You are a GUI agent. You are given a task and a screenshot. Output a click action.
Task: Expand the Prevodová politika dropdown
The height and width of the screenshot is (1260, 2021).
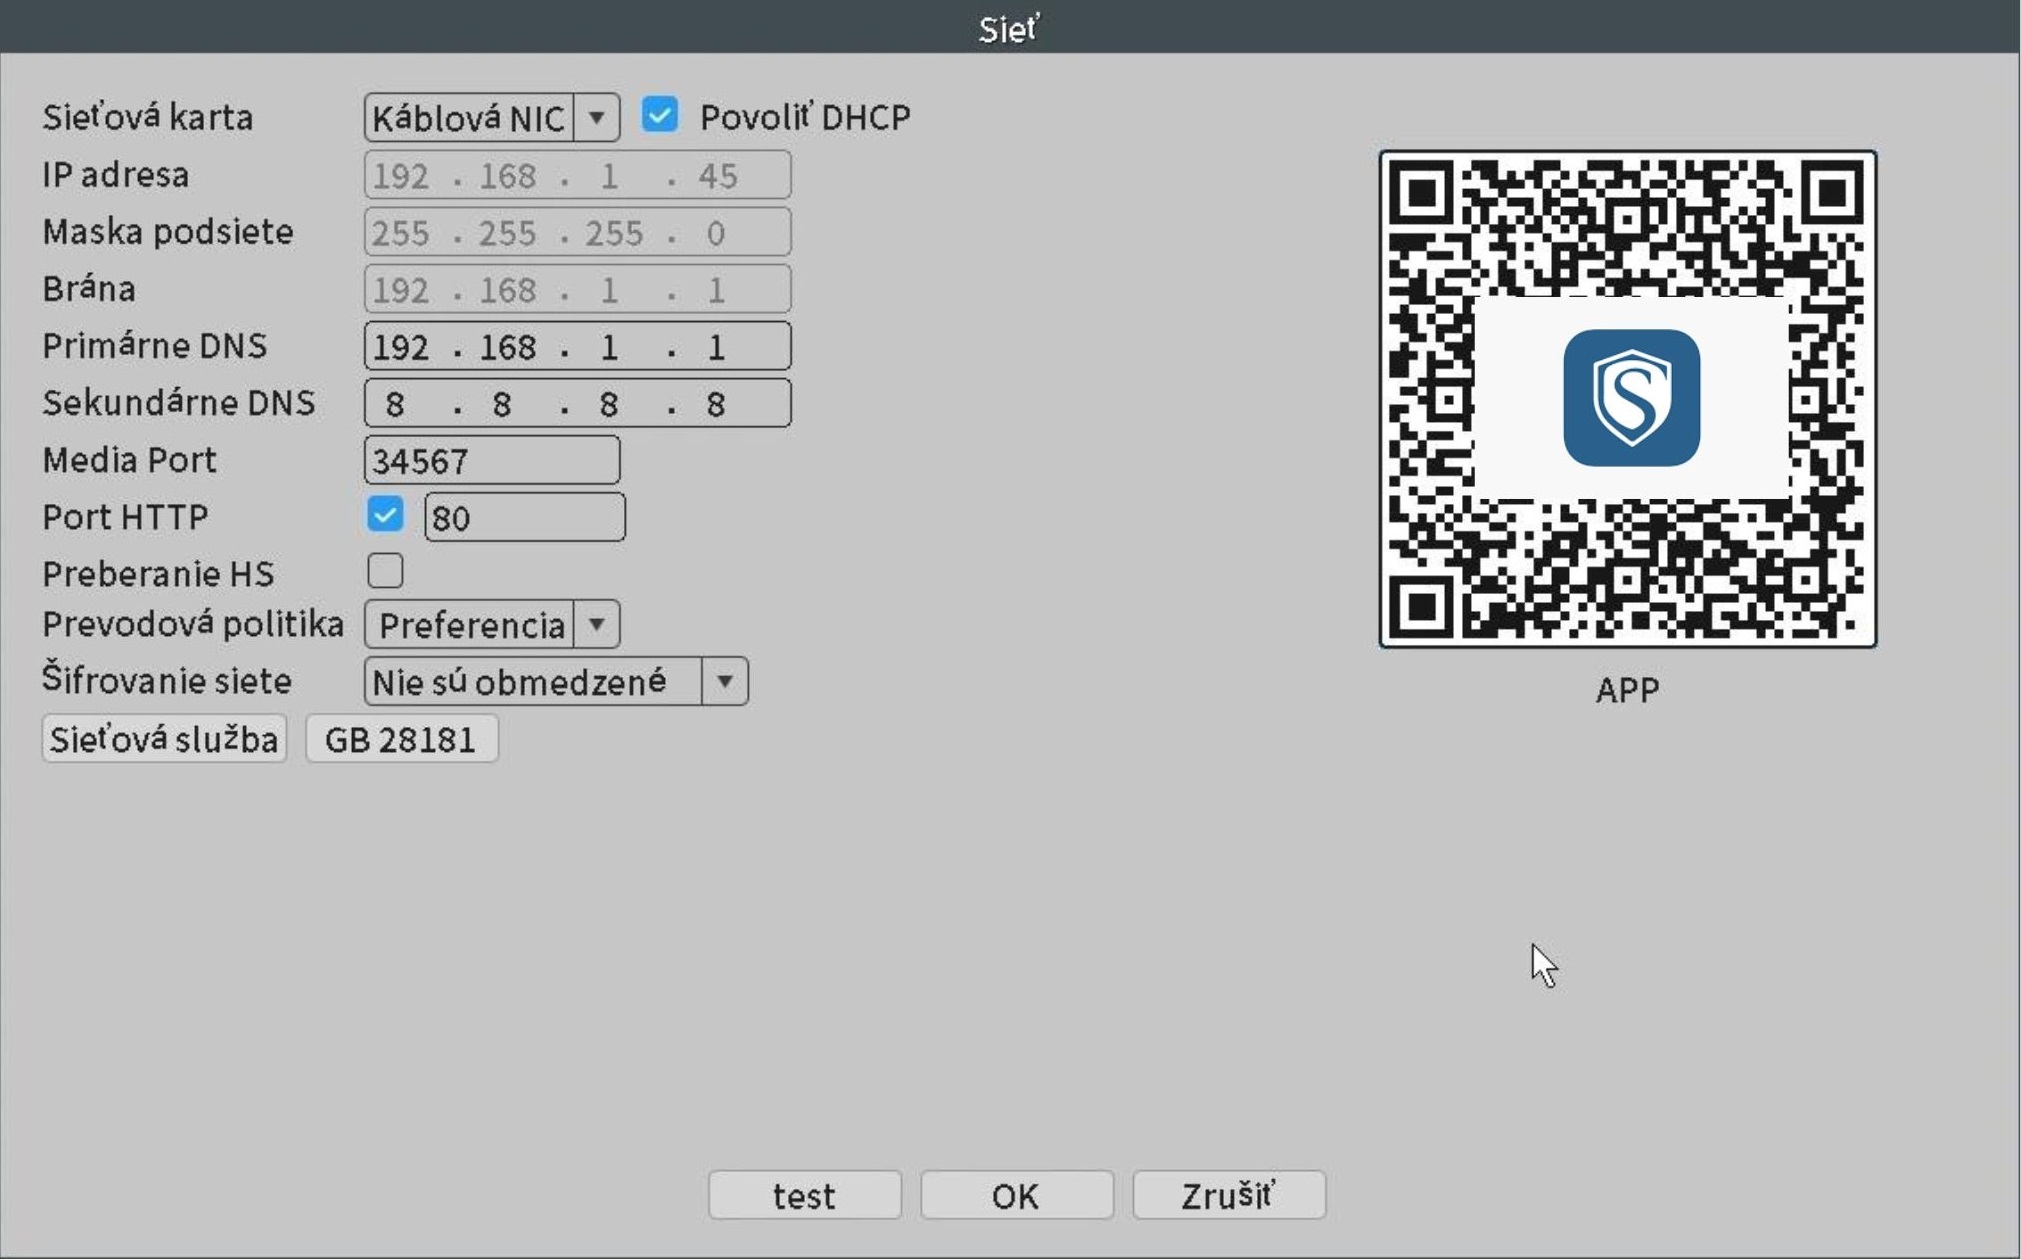tap(491, 625)
